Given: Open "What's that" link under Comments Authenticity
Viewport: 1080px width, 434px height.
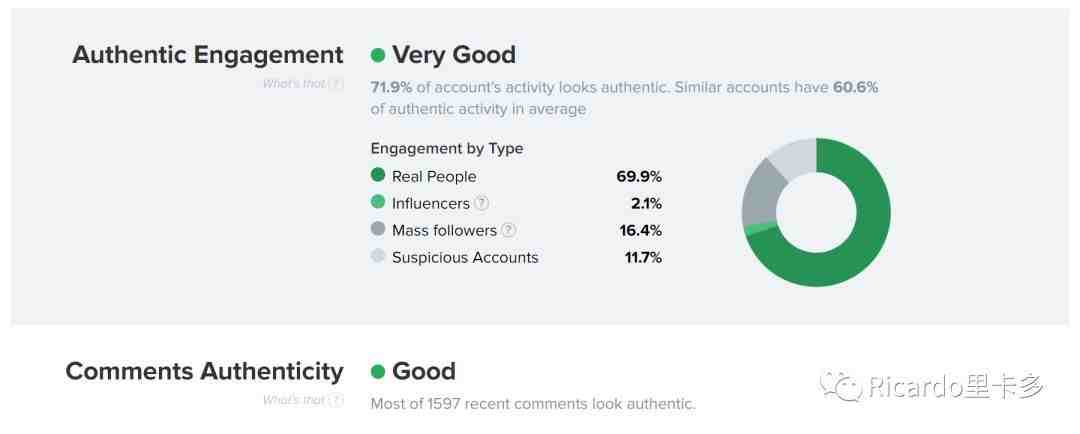Looking at the screenshot, I should coord(294,400).
